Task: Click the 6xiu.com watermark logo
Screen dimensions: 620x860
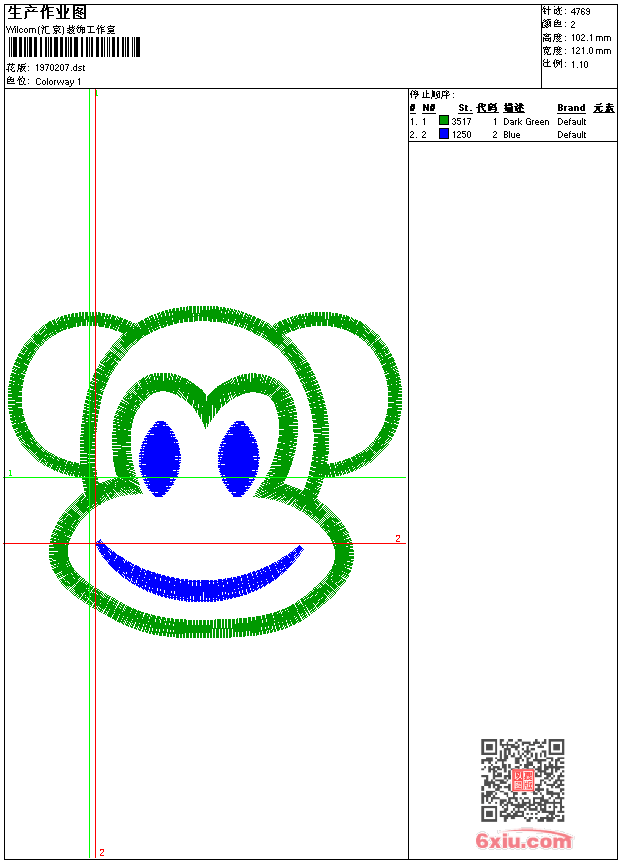Action: 524,841
